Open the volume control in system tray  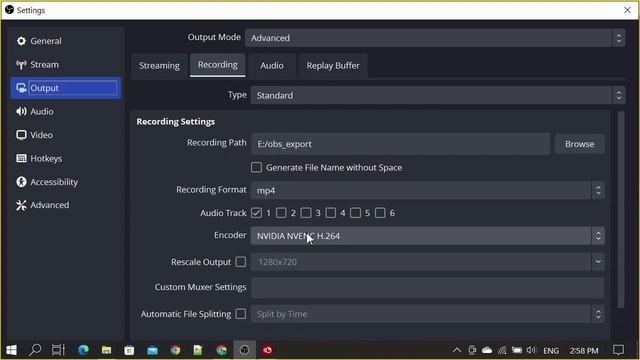point(531,350)
